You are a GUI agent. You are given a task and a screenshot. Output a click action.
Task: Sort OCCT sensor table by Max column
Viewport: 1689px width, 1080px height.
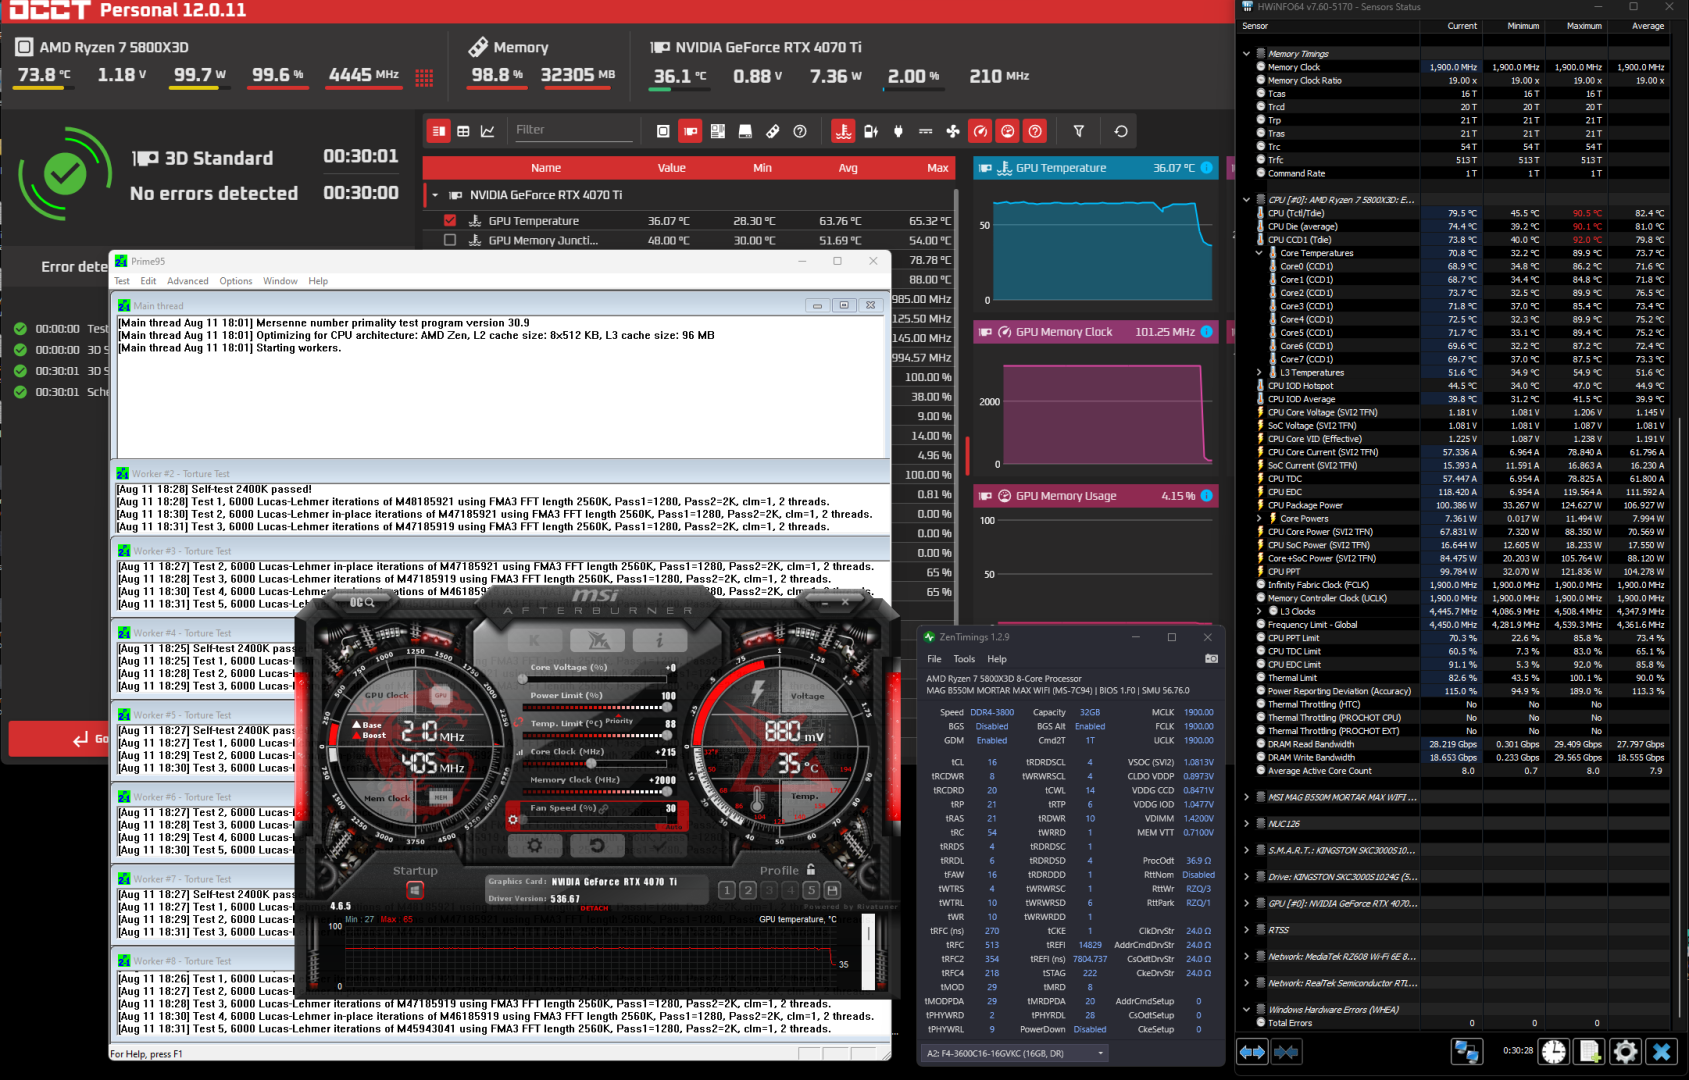click(x=937, y=168)
